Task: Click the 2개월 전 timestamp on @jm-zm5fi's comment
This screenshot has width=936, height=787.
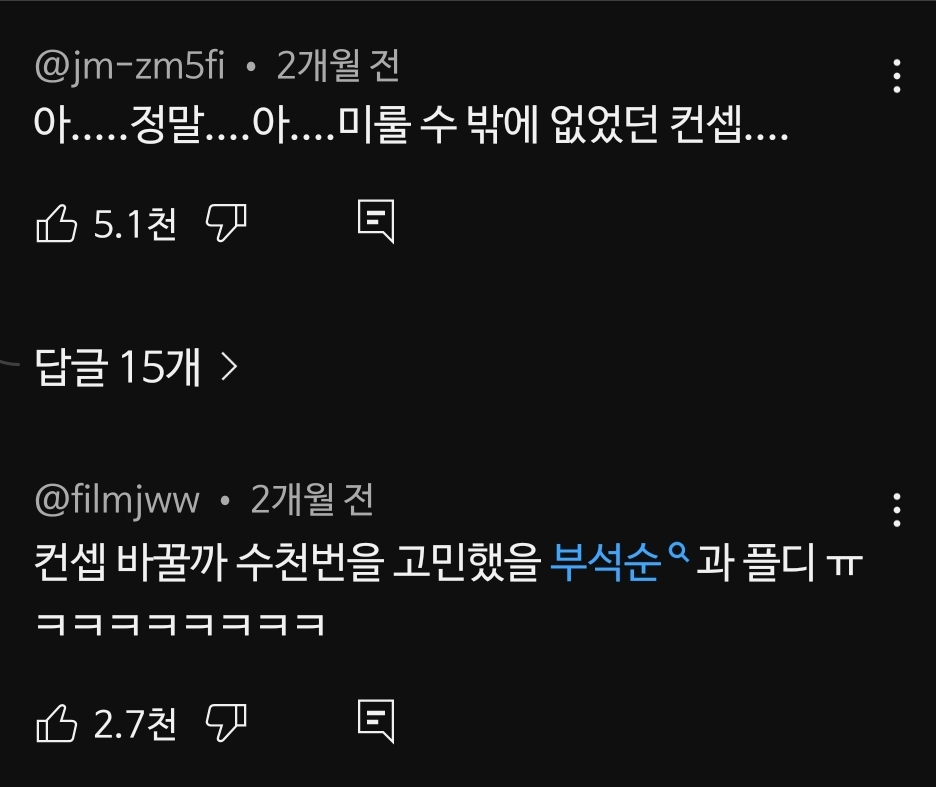Action: (338, 66)
